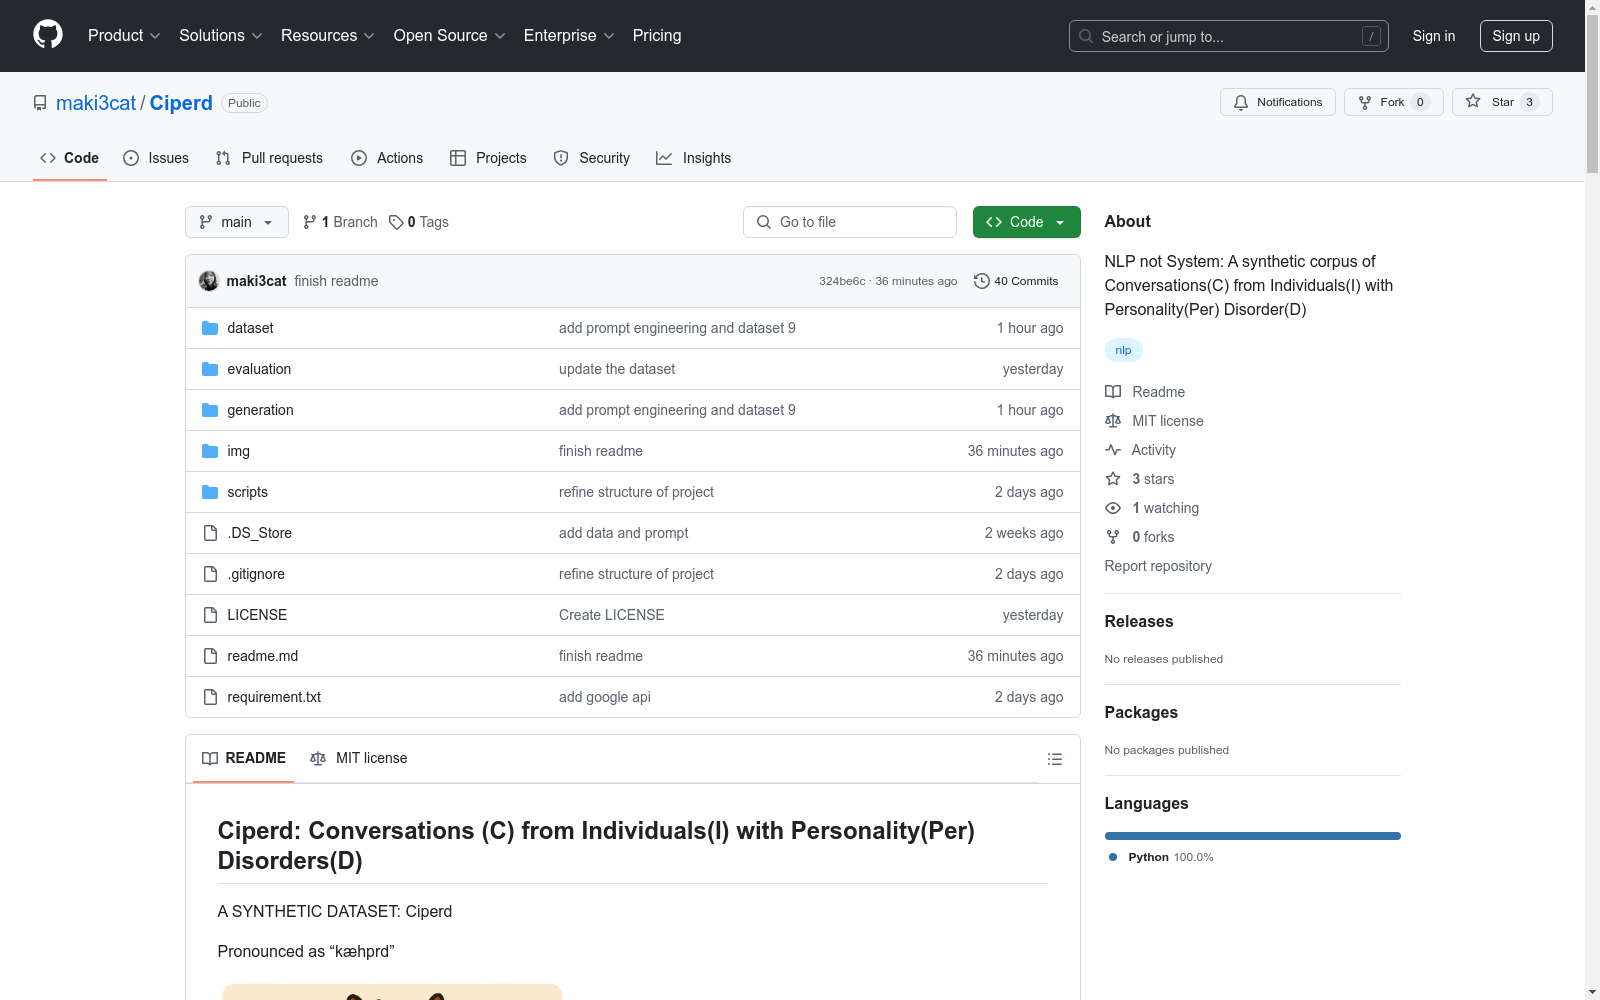This screenshot has height=1000, width=1600.
Task: Click the Report repository link
Action: point(1158,566)
